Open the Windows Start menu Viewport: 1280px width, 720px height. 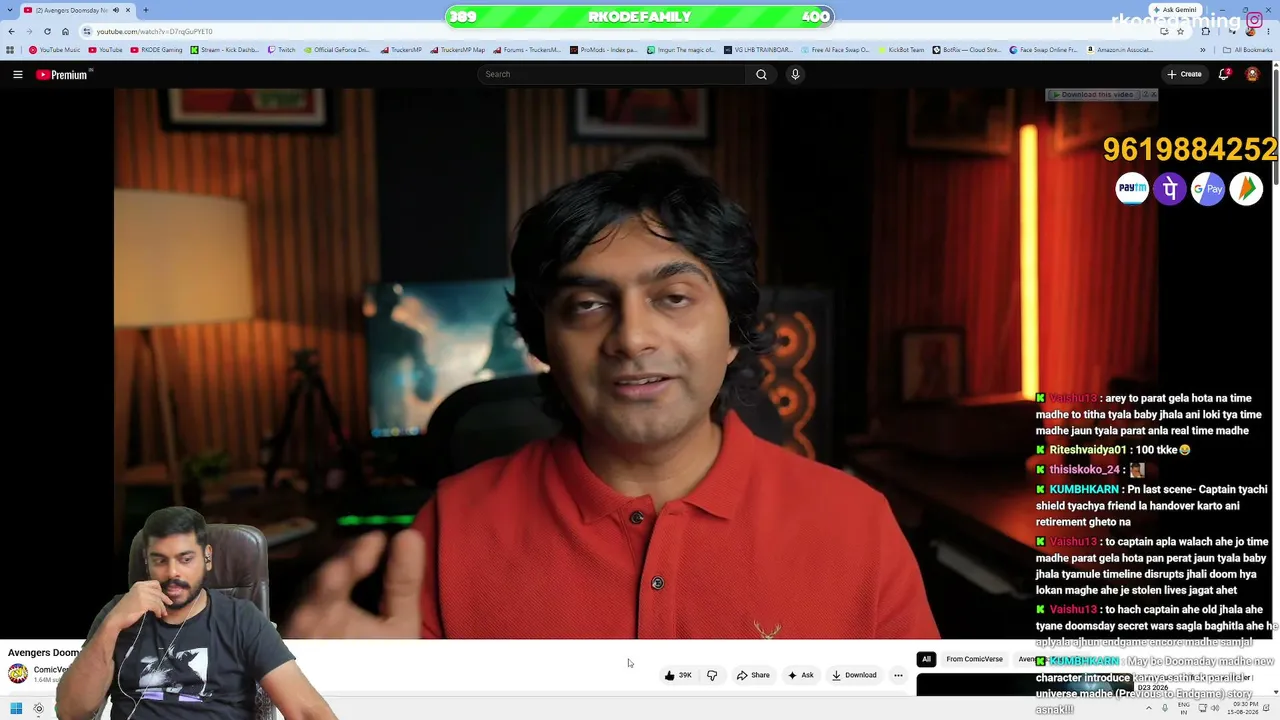coord(16,709)
